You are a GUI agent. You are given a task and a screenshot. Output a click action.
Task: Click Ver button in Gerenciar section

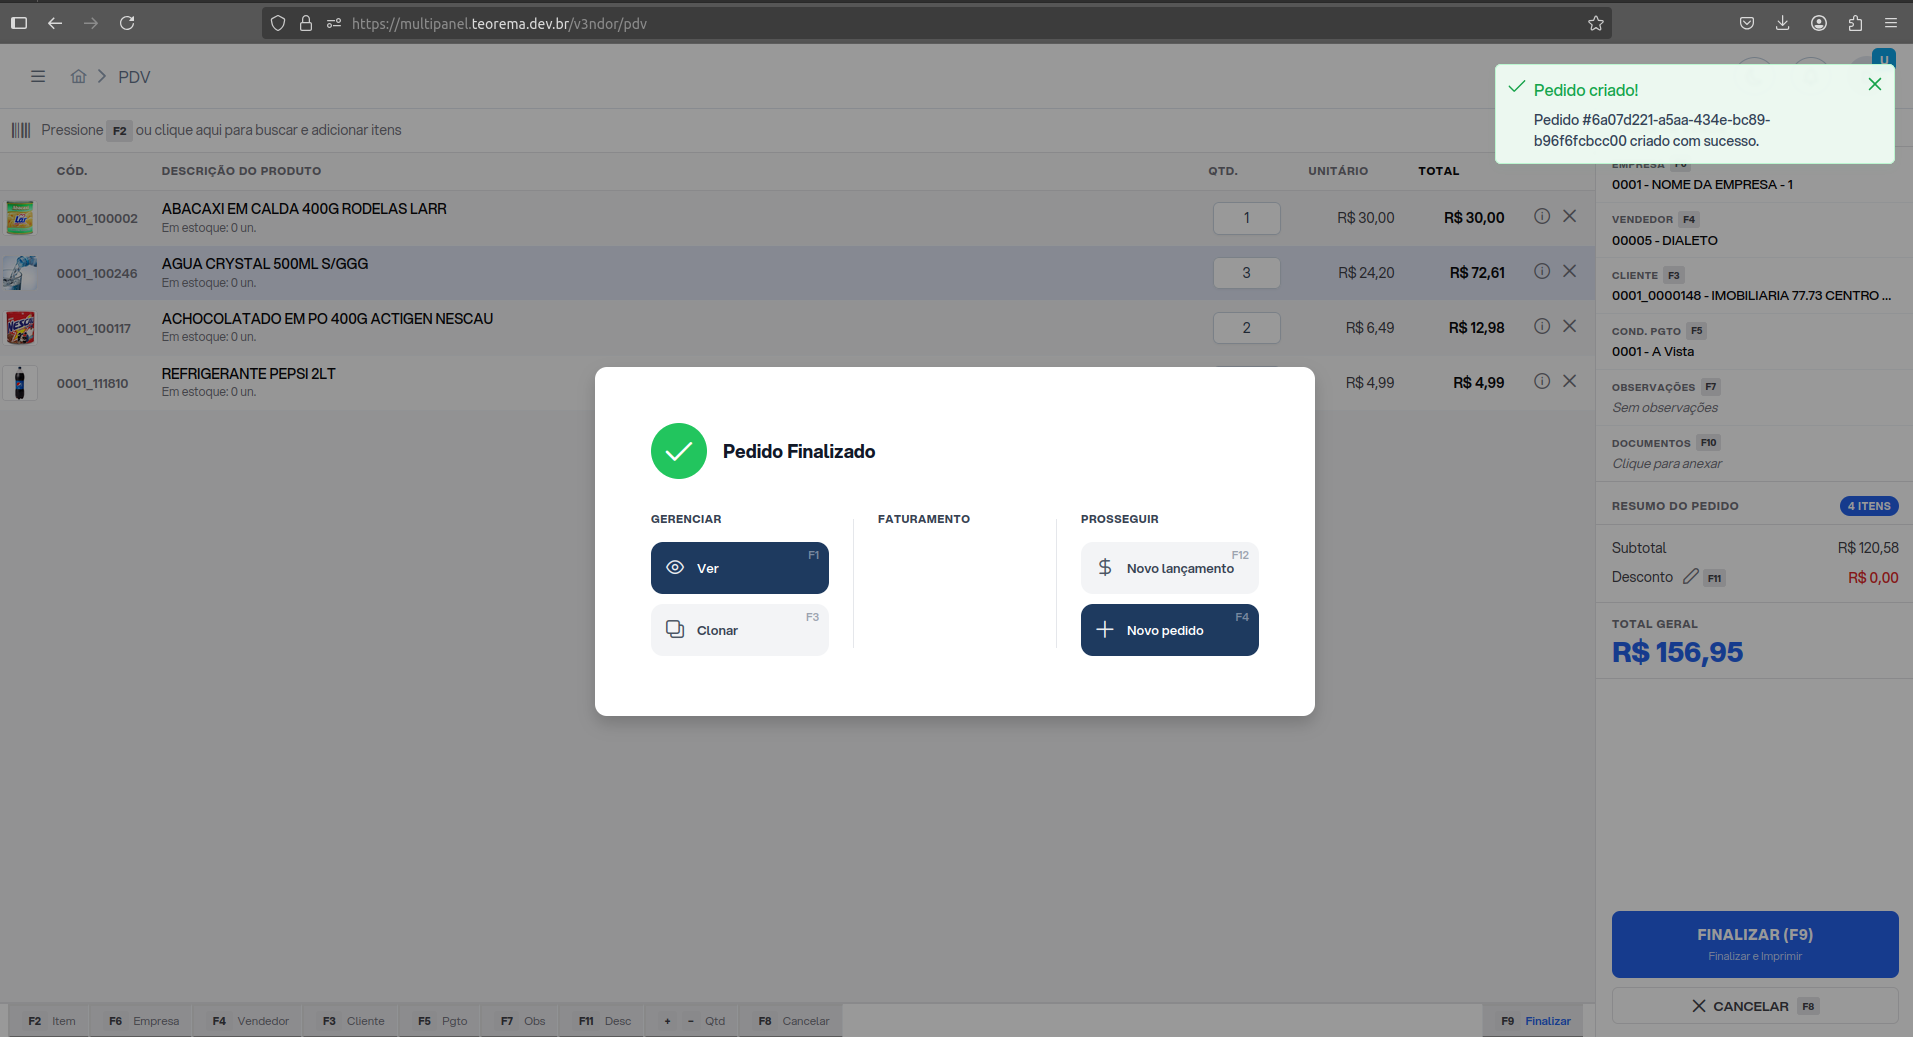tap(739, 568)
